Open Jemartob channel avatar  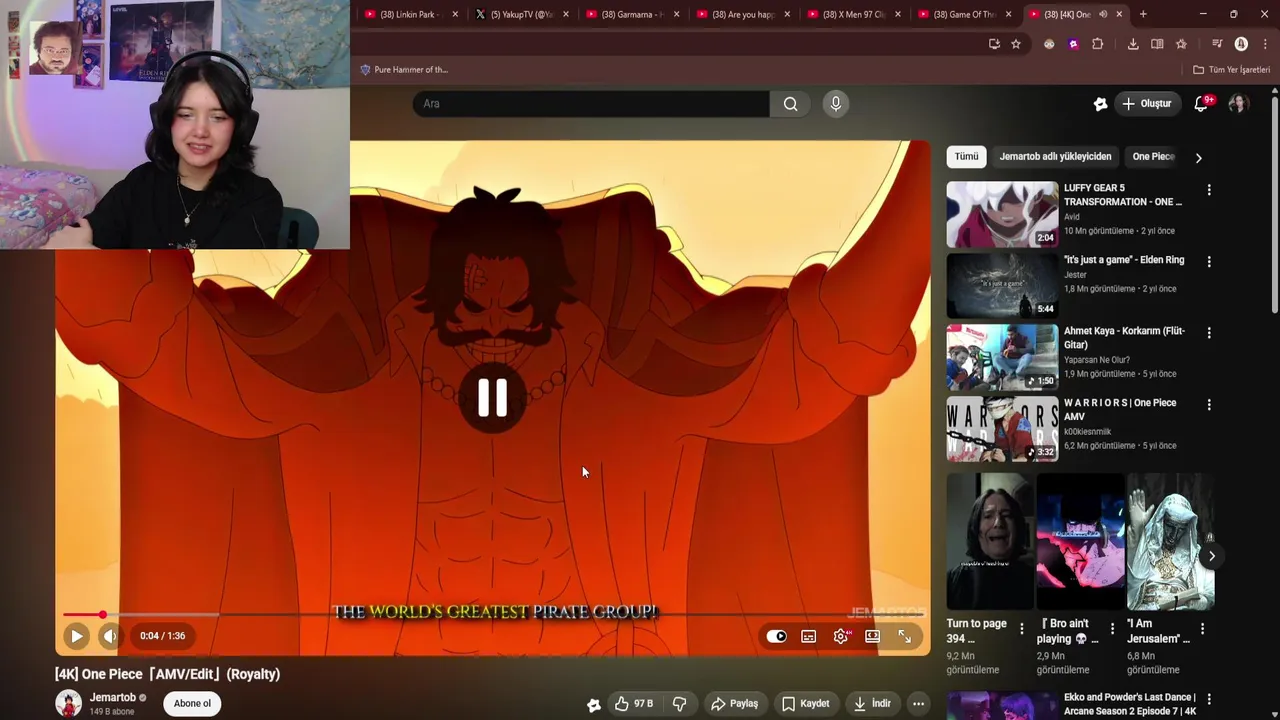(x=68, y=703)
